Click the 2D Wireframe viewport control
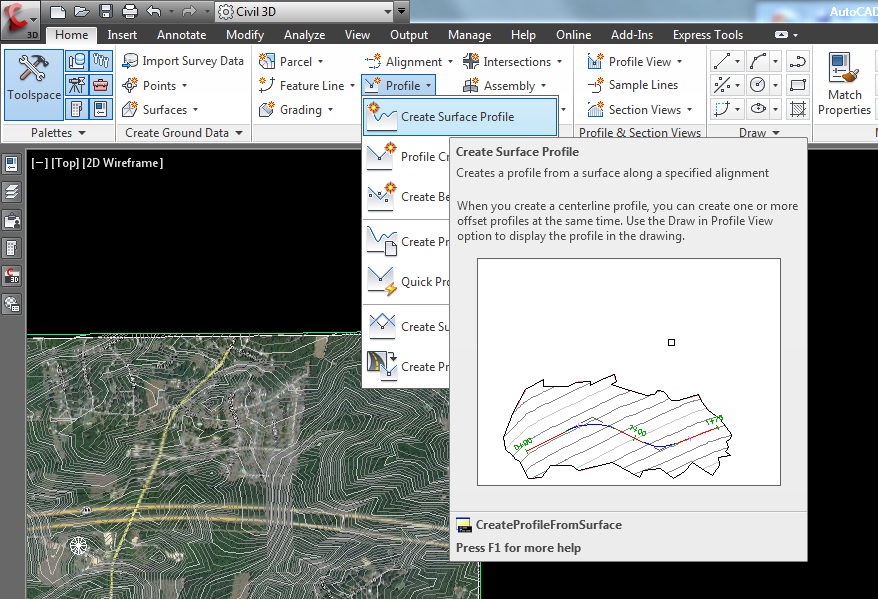The image size is (878, 599). (x=120, y=162)
